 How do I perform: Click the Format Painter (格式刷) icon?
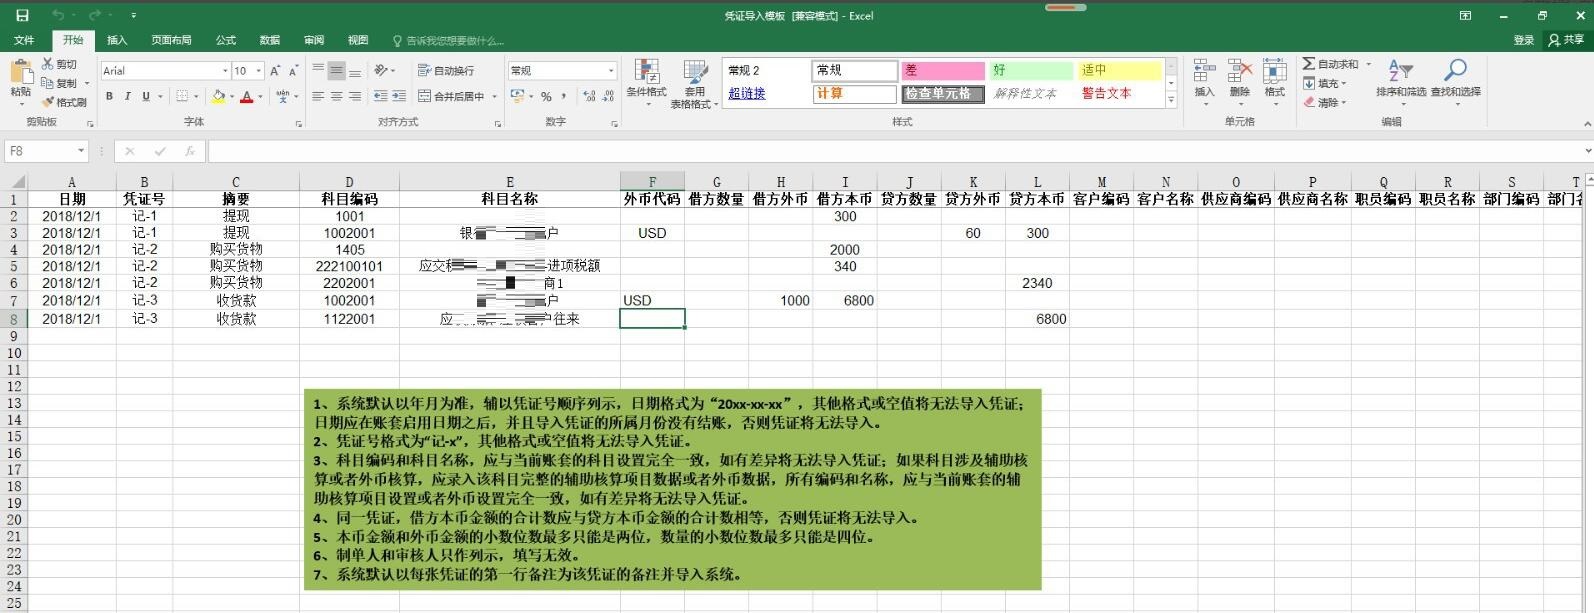pyautogui.click(x=47, y=102)
